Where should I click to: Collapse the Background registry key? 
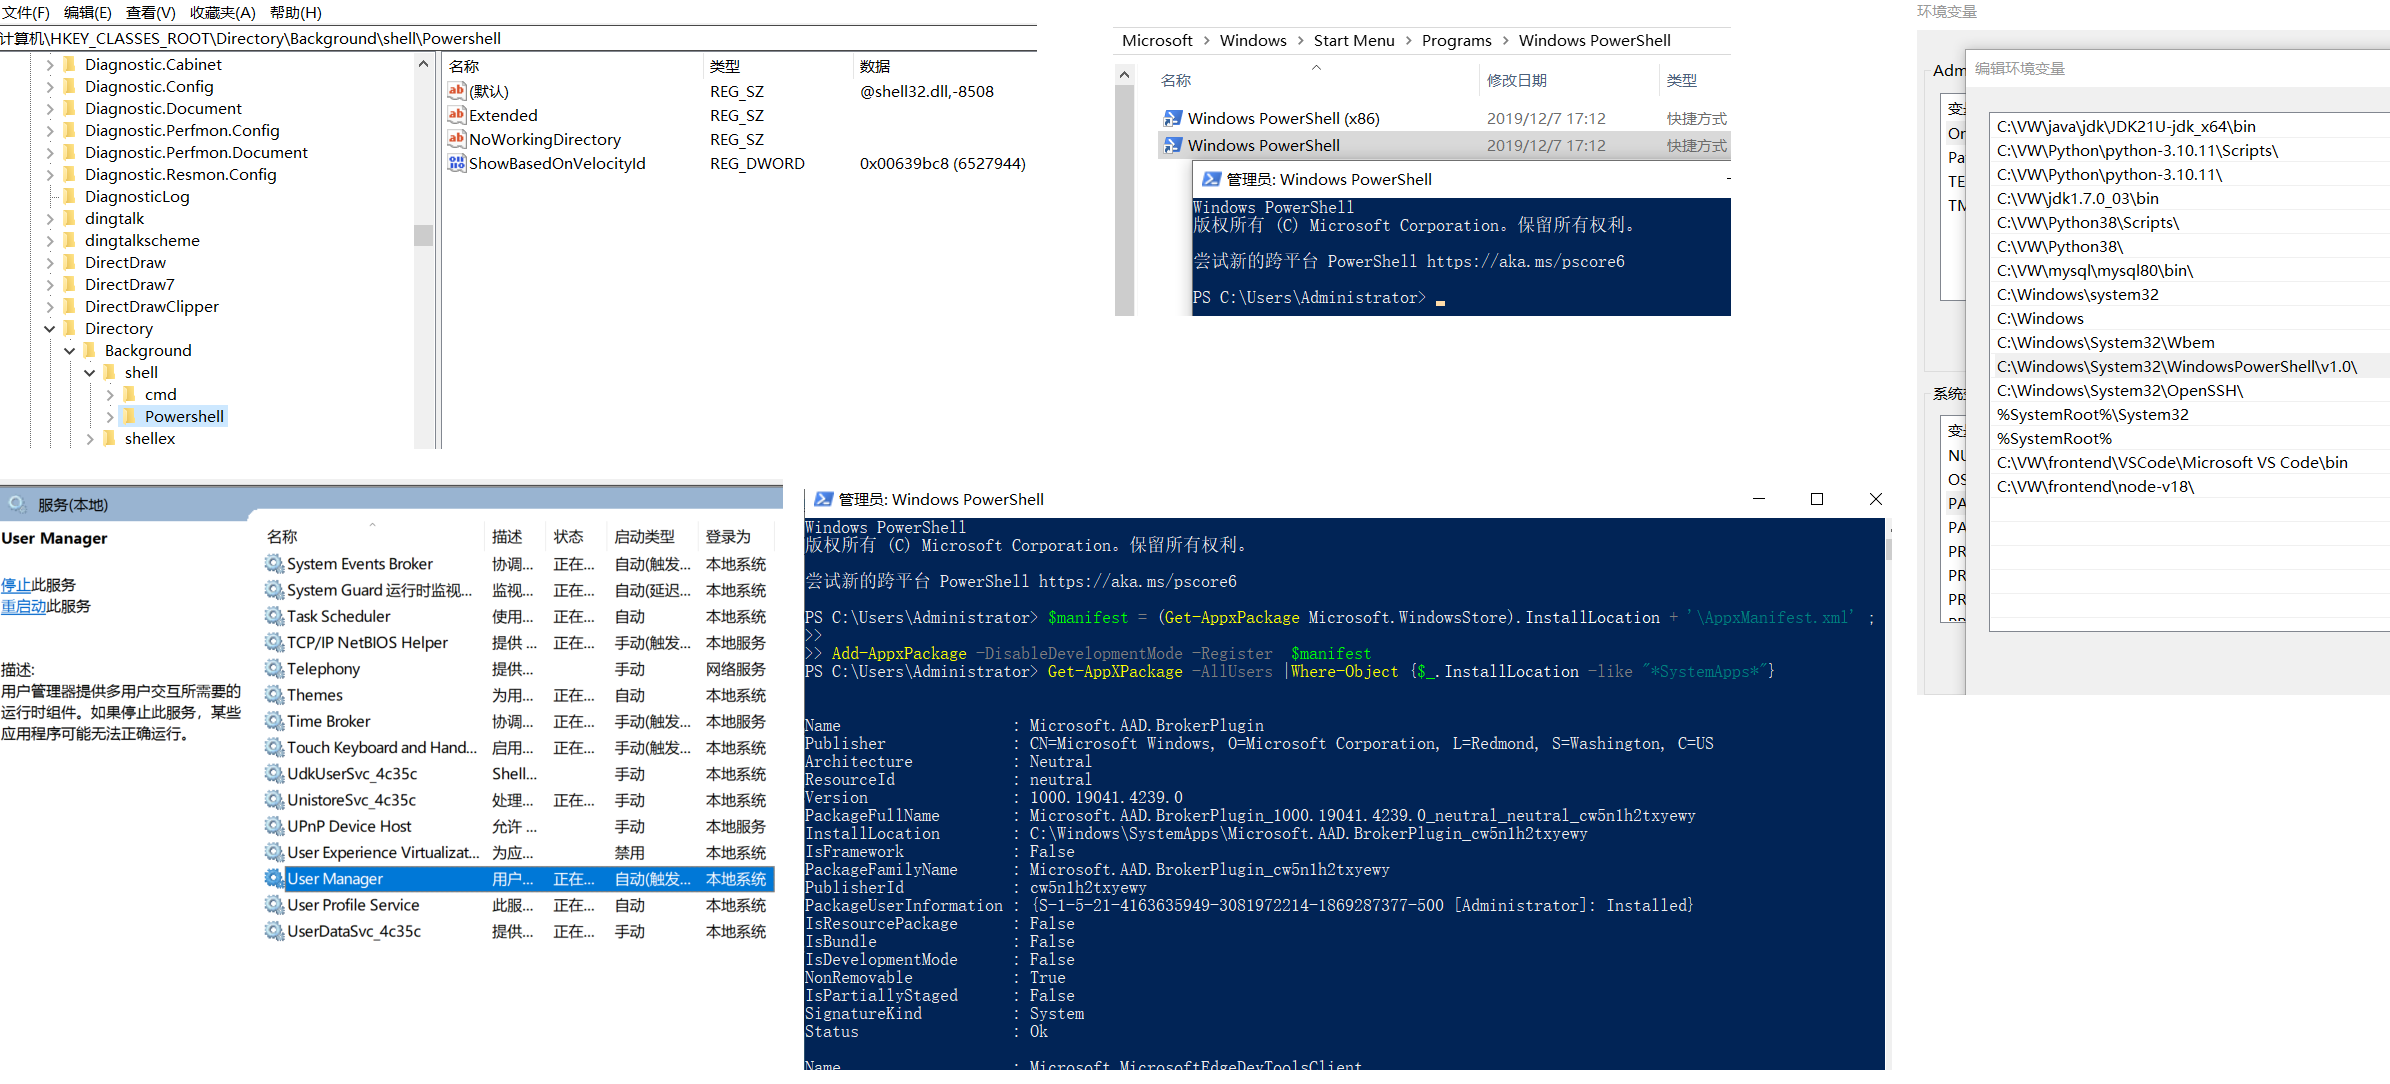(x=70, y=350)
